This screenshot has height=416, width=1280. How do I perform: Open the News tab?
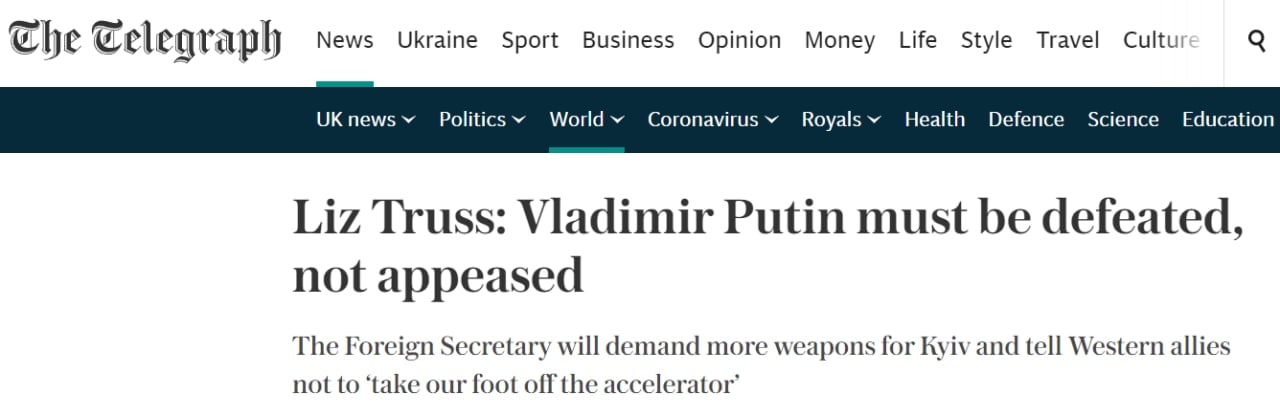click(x=344, y=41)
